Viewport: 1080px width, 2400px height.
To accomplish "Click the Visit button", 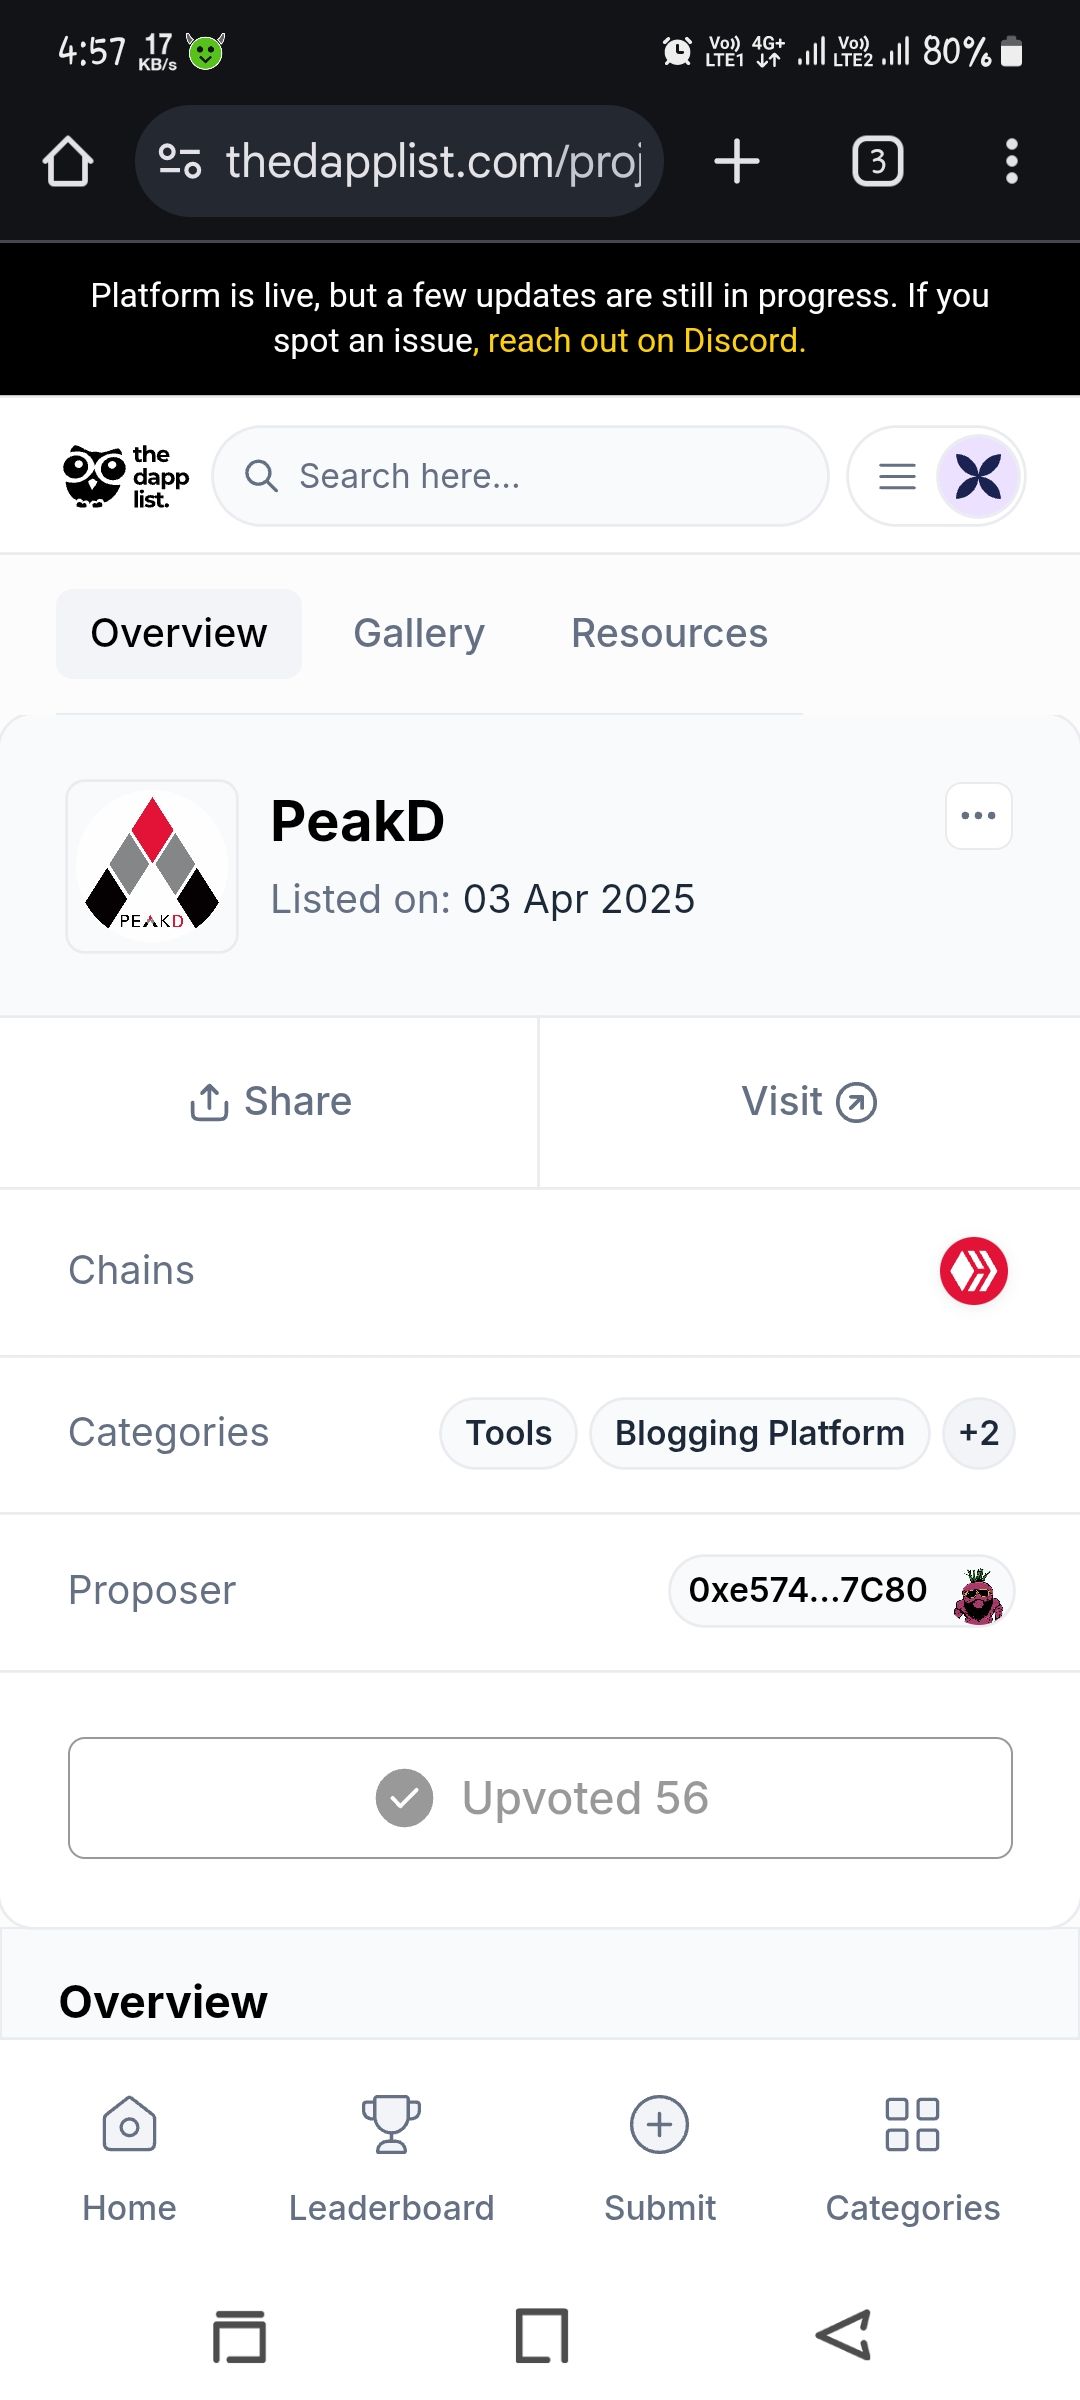I will (809, 1102).
